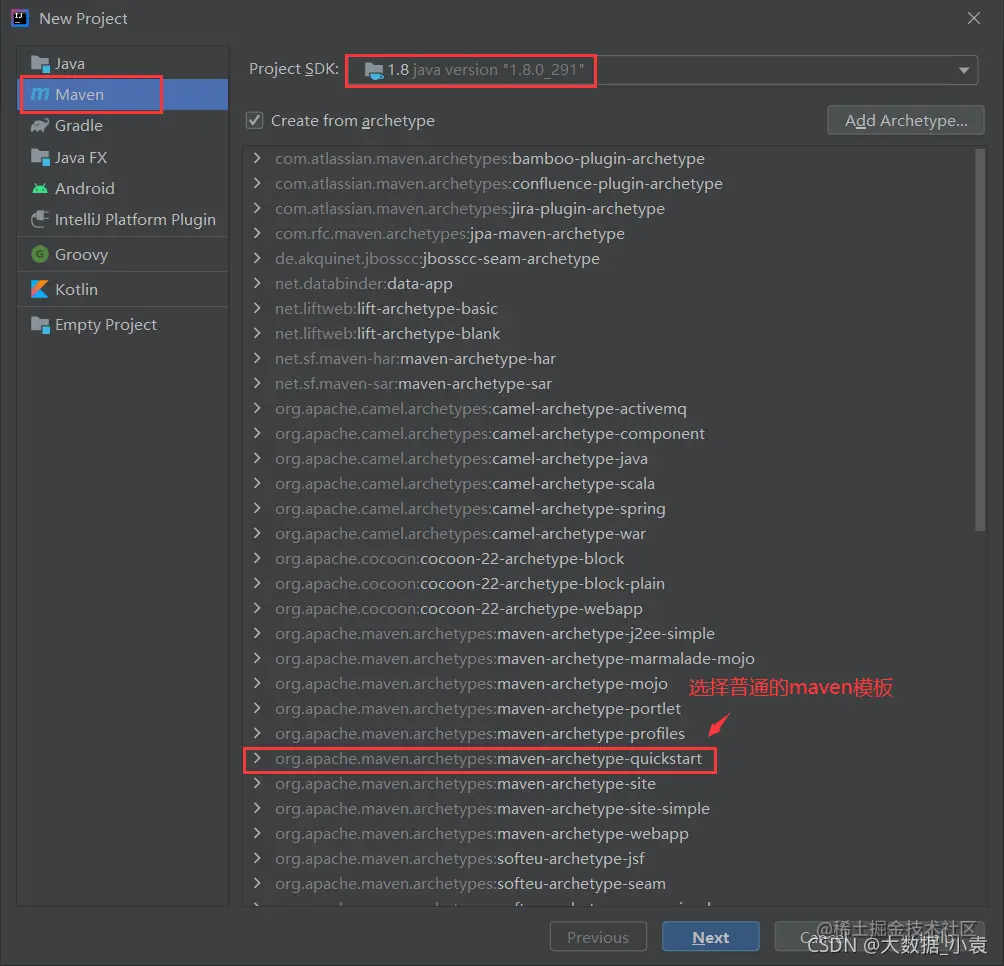Expand the camel-archetype-spring row
This screenshot has height=966, width=1004.
(x=257, y=508)
